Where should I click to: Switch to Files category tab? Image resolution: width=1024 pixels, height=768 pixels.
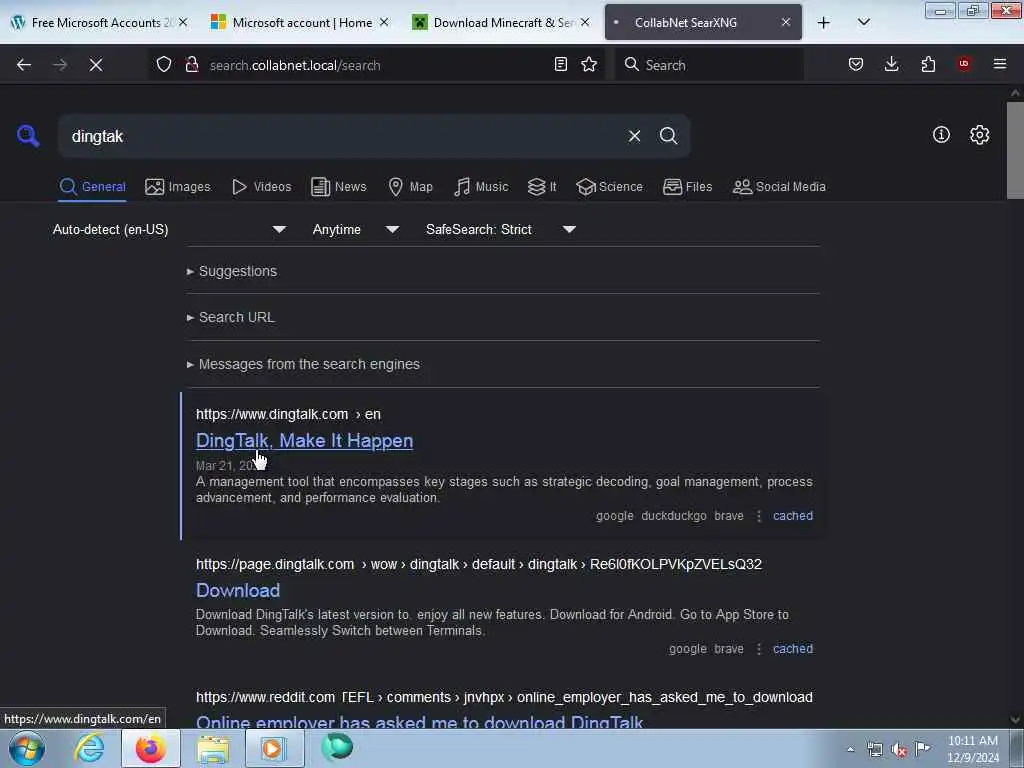click(x=687, y=187)
